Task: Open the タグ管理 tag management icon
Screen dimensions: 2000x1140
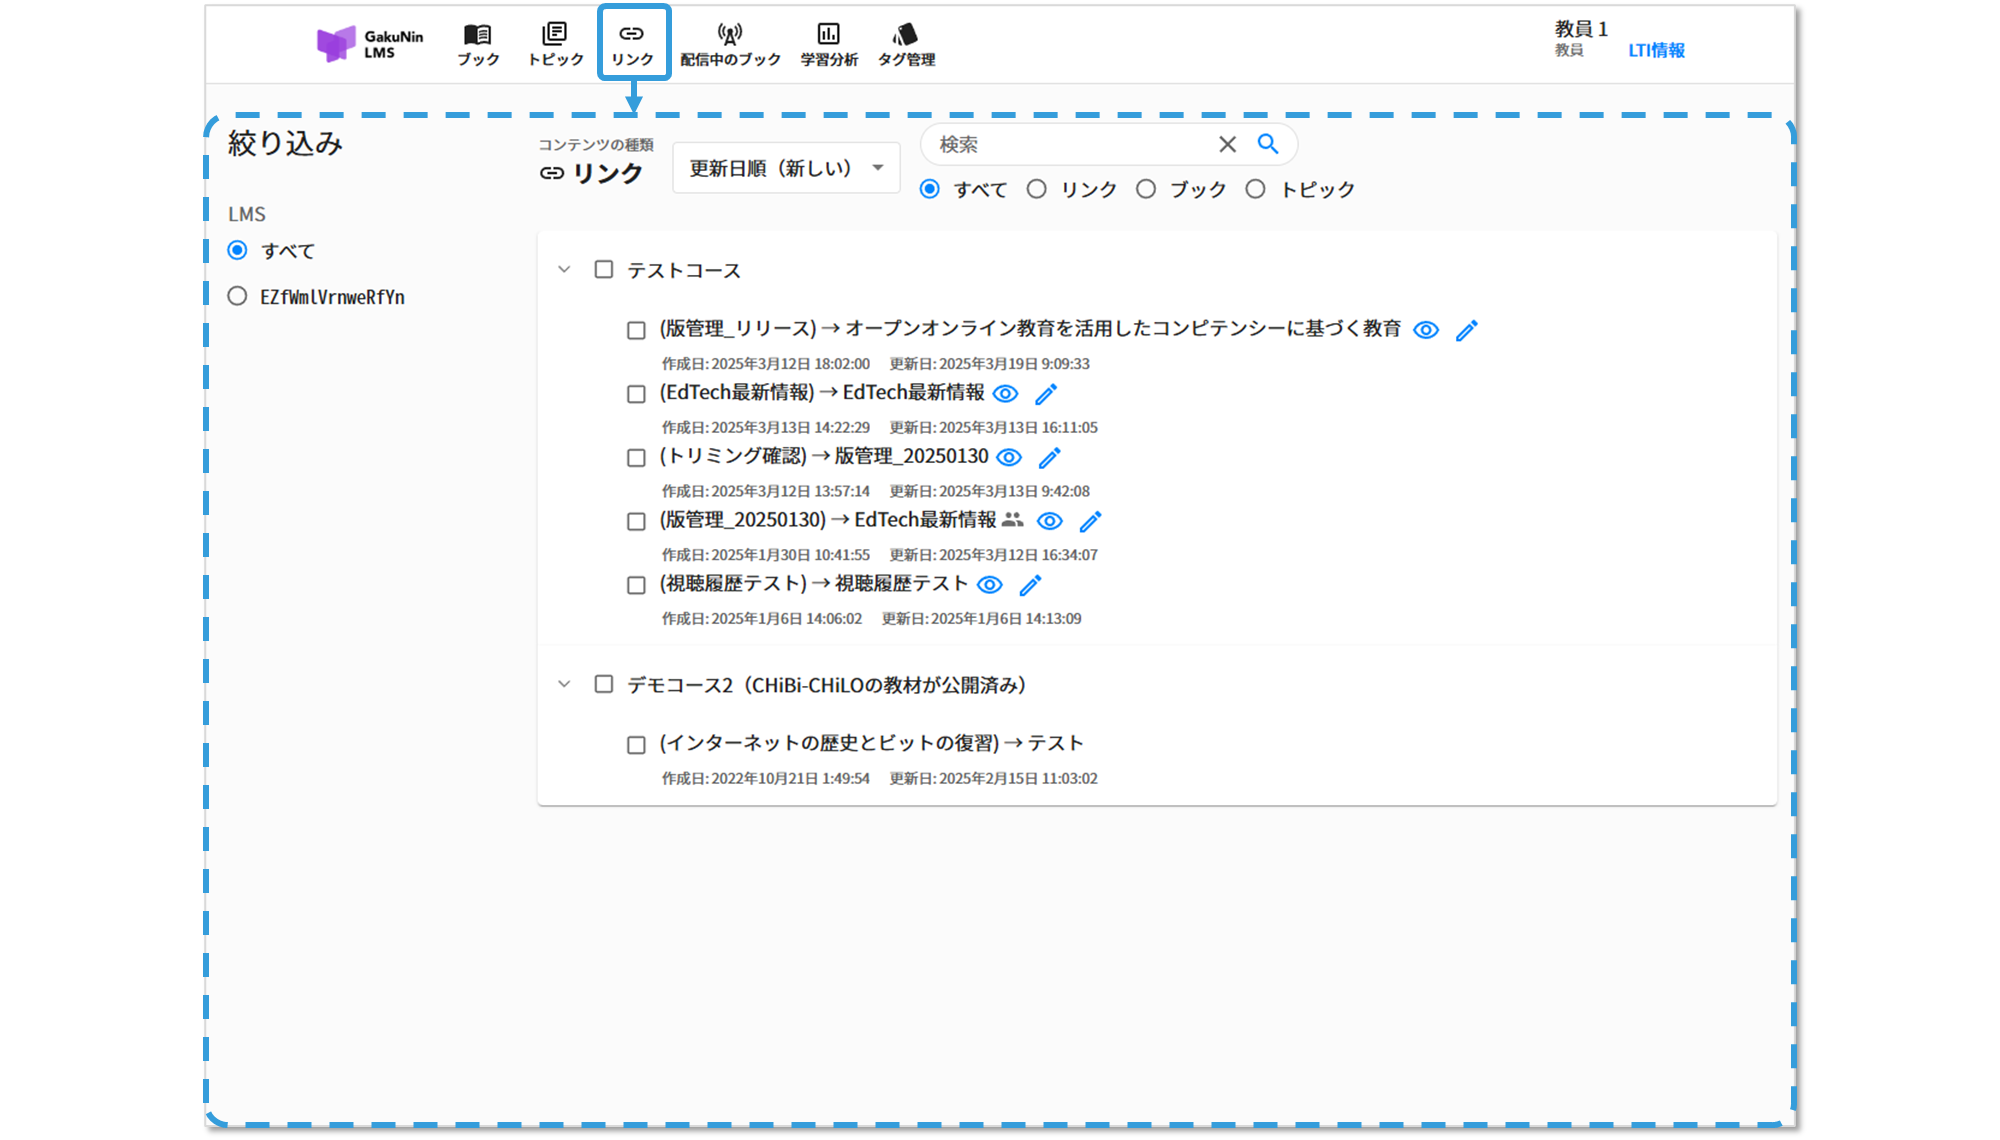Action: click(x=906, y=44)
